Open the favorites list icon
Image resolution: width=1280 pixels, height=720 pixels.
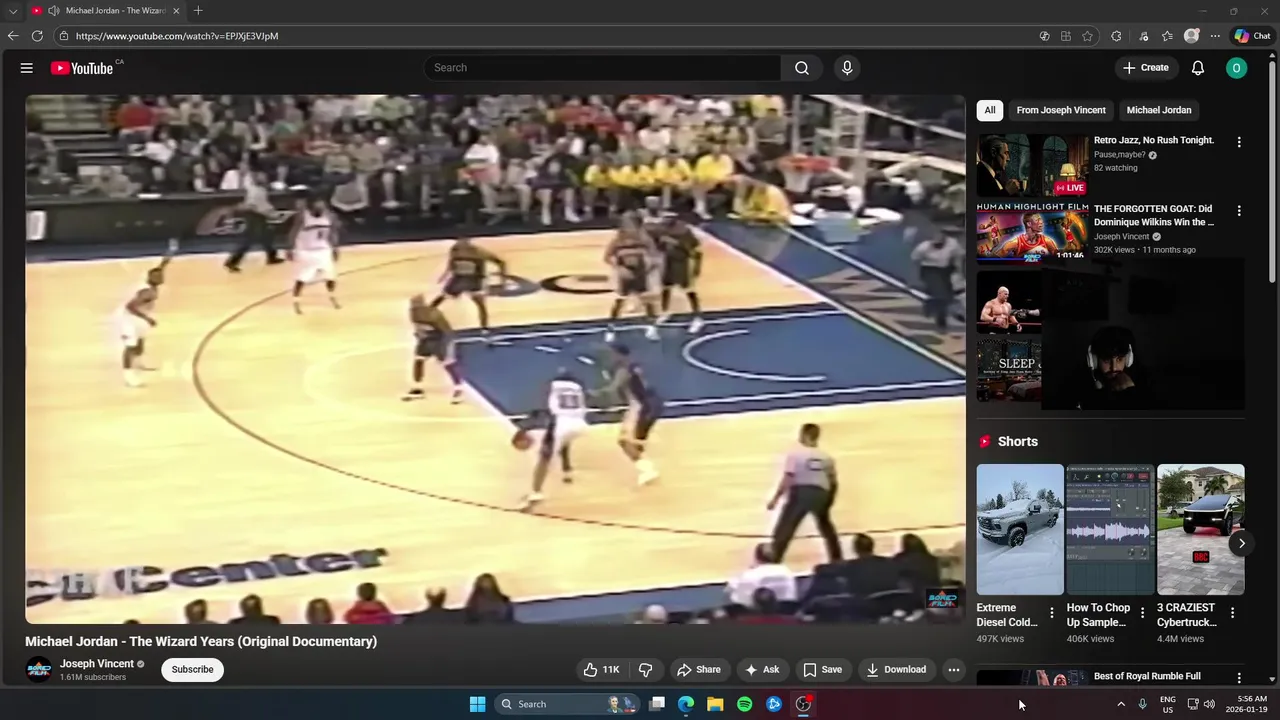click(1167, 36)
